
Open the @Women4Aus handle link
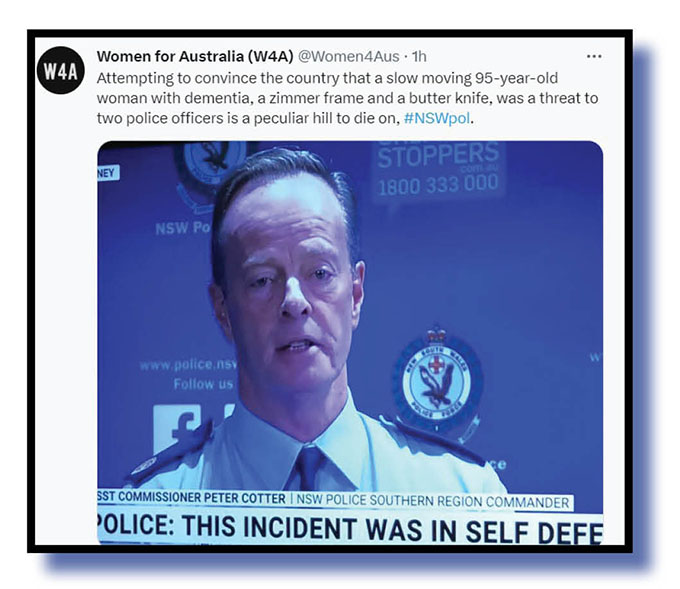point(349,56)
